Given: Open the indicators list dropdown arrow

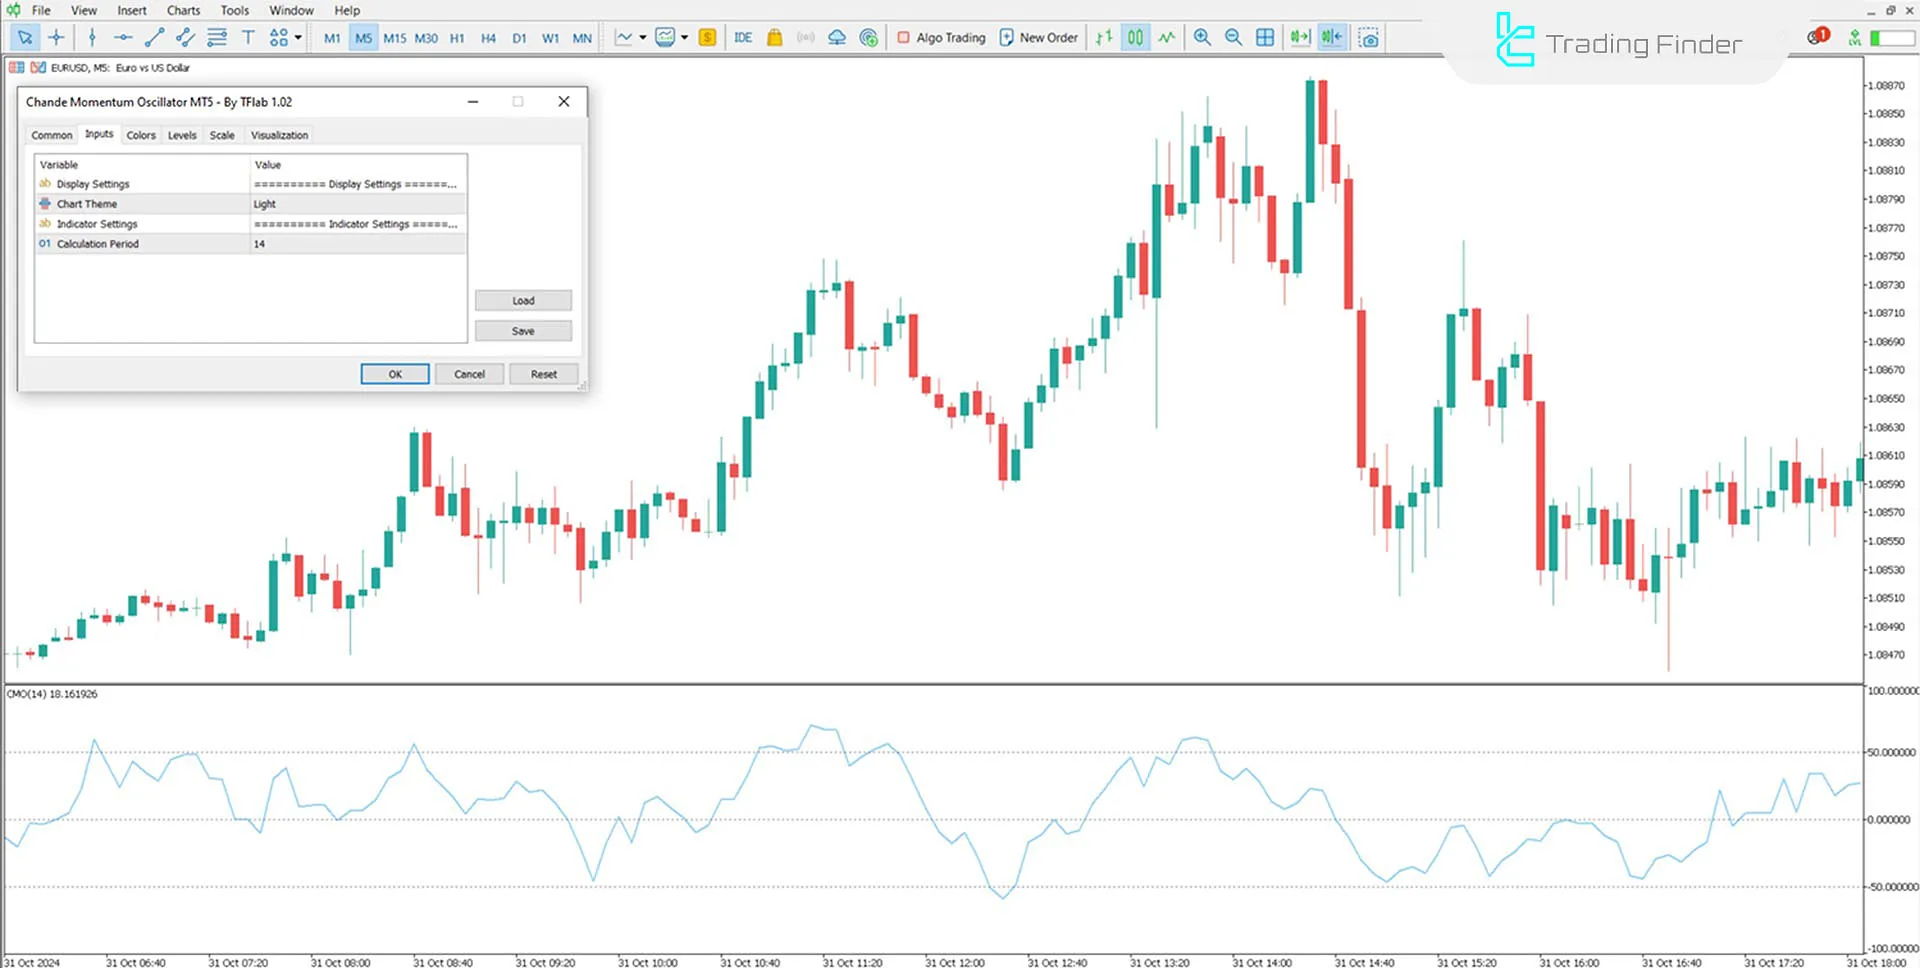Looking at the screenshot, I should (642, 38).
